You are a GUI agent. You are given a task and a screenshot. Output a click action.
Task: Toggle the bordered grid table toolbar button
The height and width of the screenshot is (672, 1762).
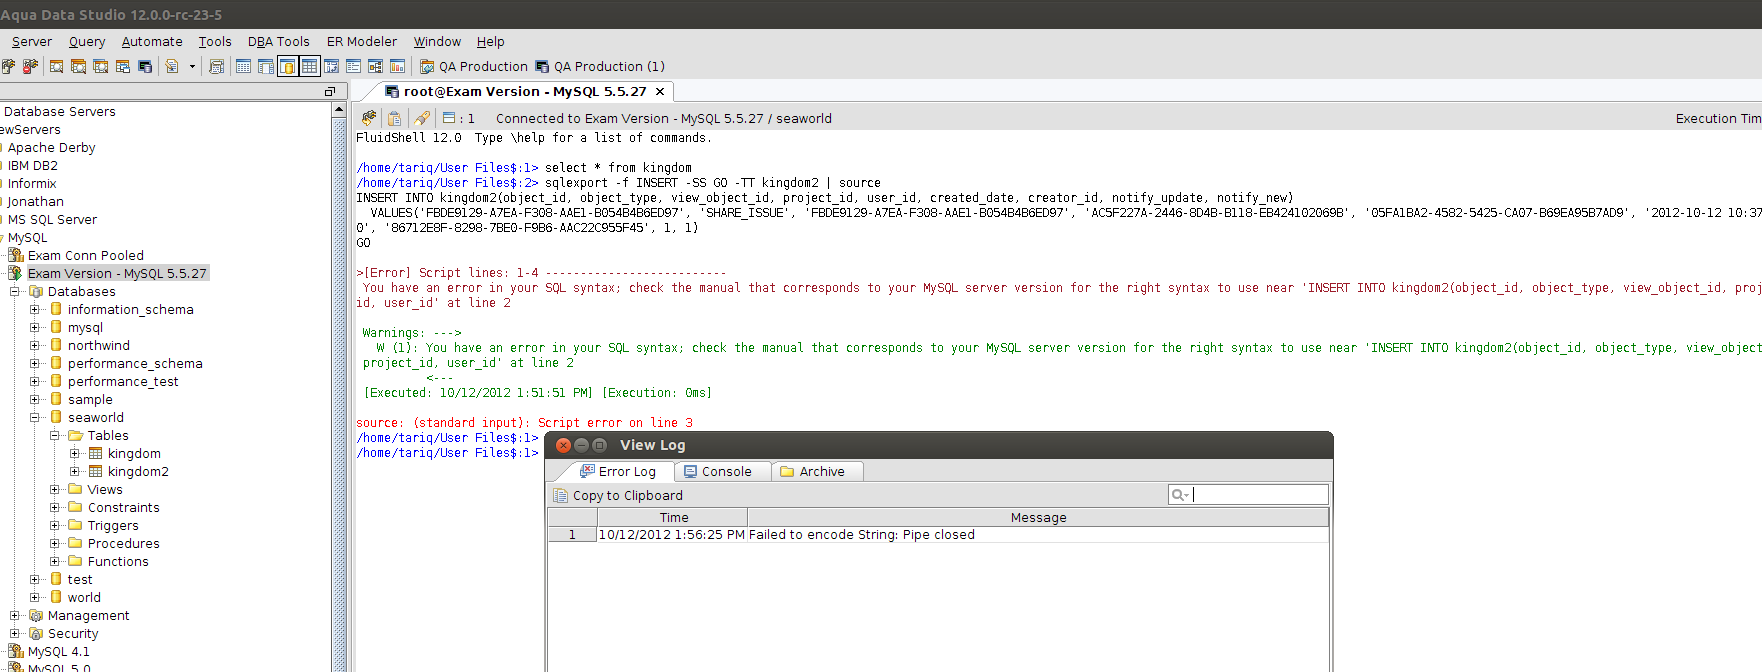tap(309, 66)
